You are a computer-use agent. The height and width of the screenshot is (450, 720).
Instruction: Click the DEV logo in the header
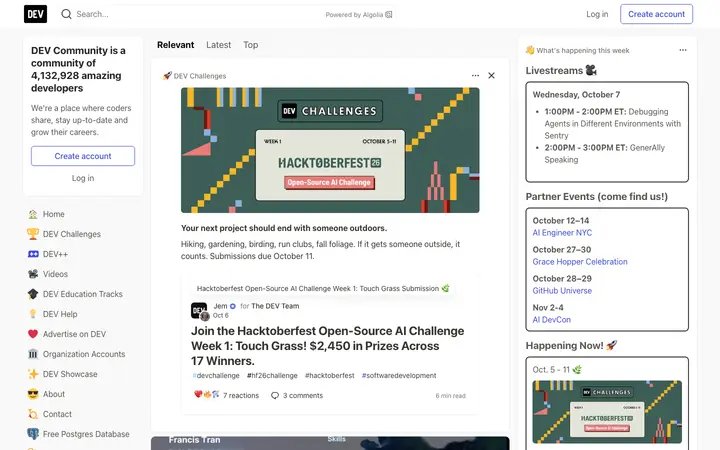click(x=35, y=14)
